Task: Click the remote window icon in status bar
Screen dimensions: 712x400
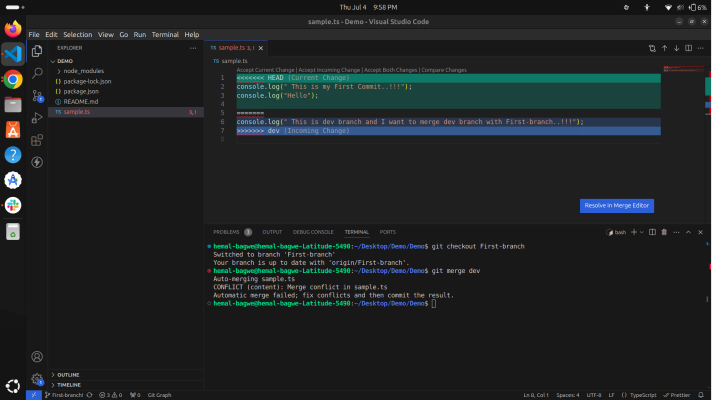Action: click(34, 395)
